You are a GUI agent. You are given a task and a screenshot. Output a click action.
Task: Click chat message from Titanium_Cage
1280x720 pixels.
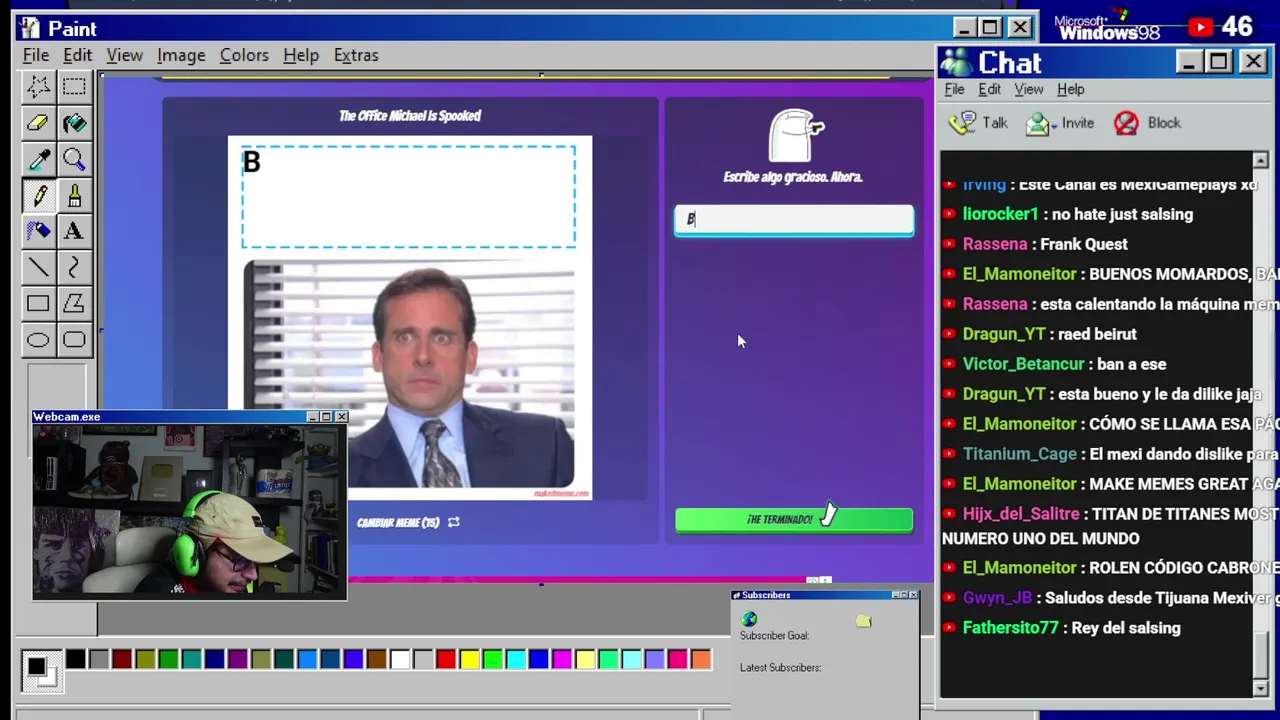[x=1110, y=454]
